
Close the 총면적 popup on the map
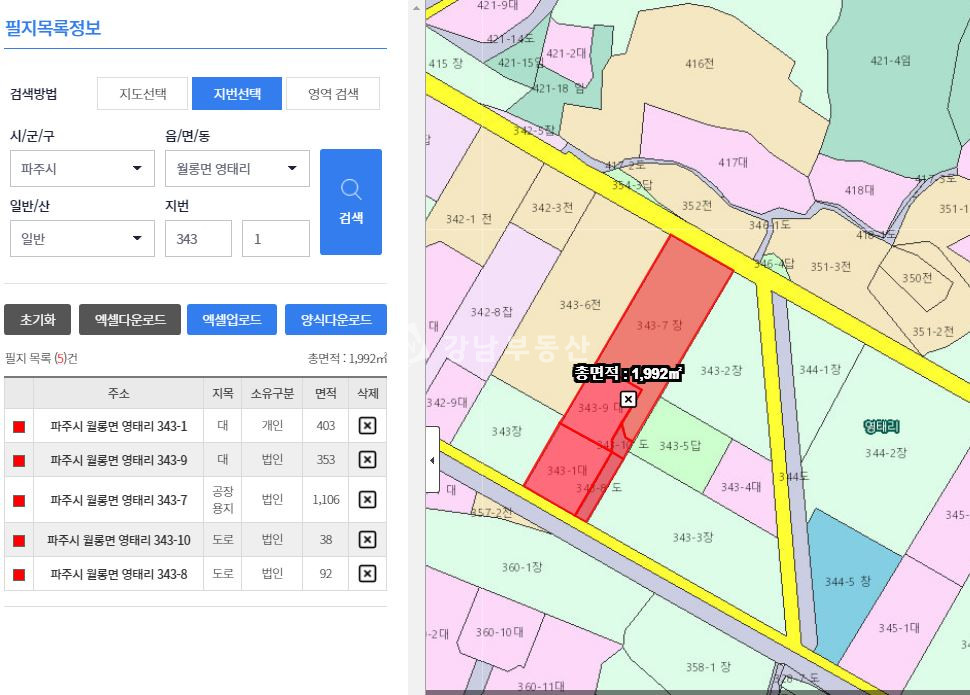(x=628, y=399)
